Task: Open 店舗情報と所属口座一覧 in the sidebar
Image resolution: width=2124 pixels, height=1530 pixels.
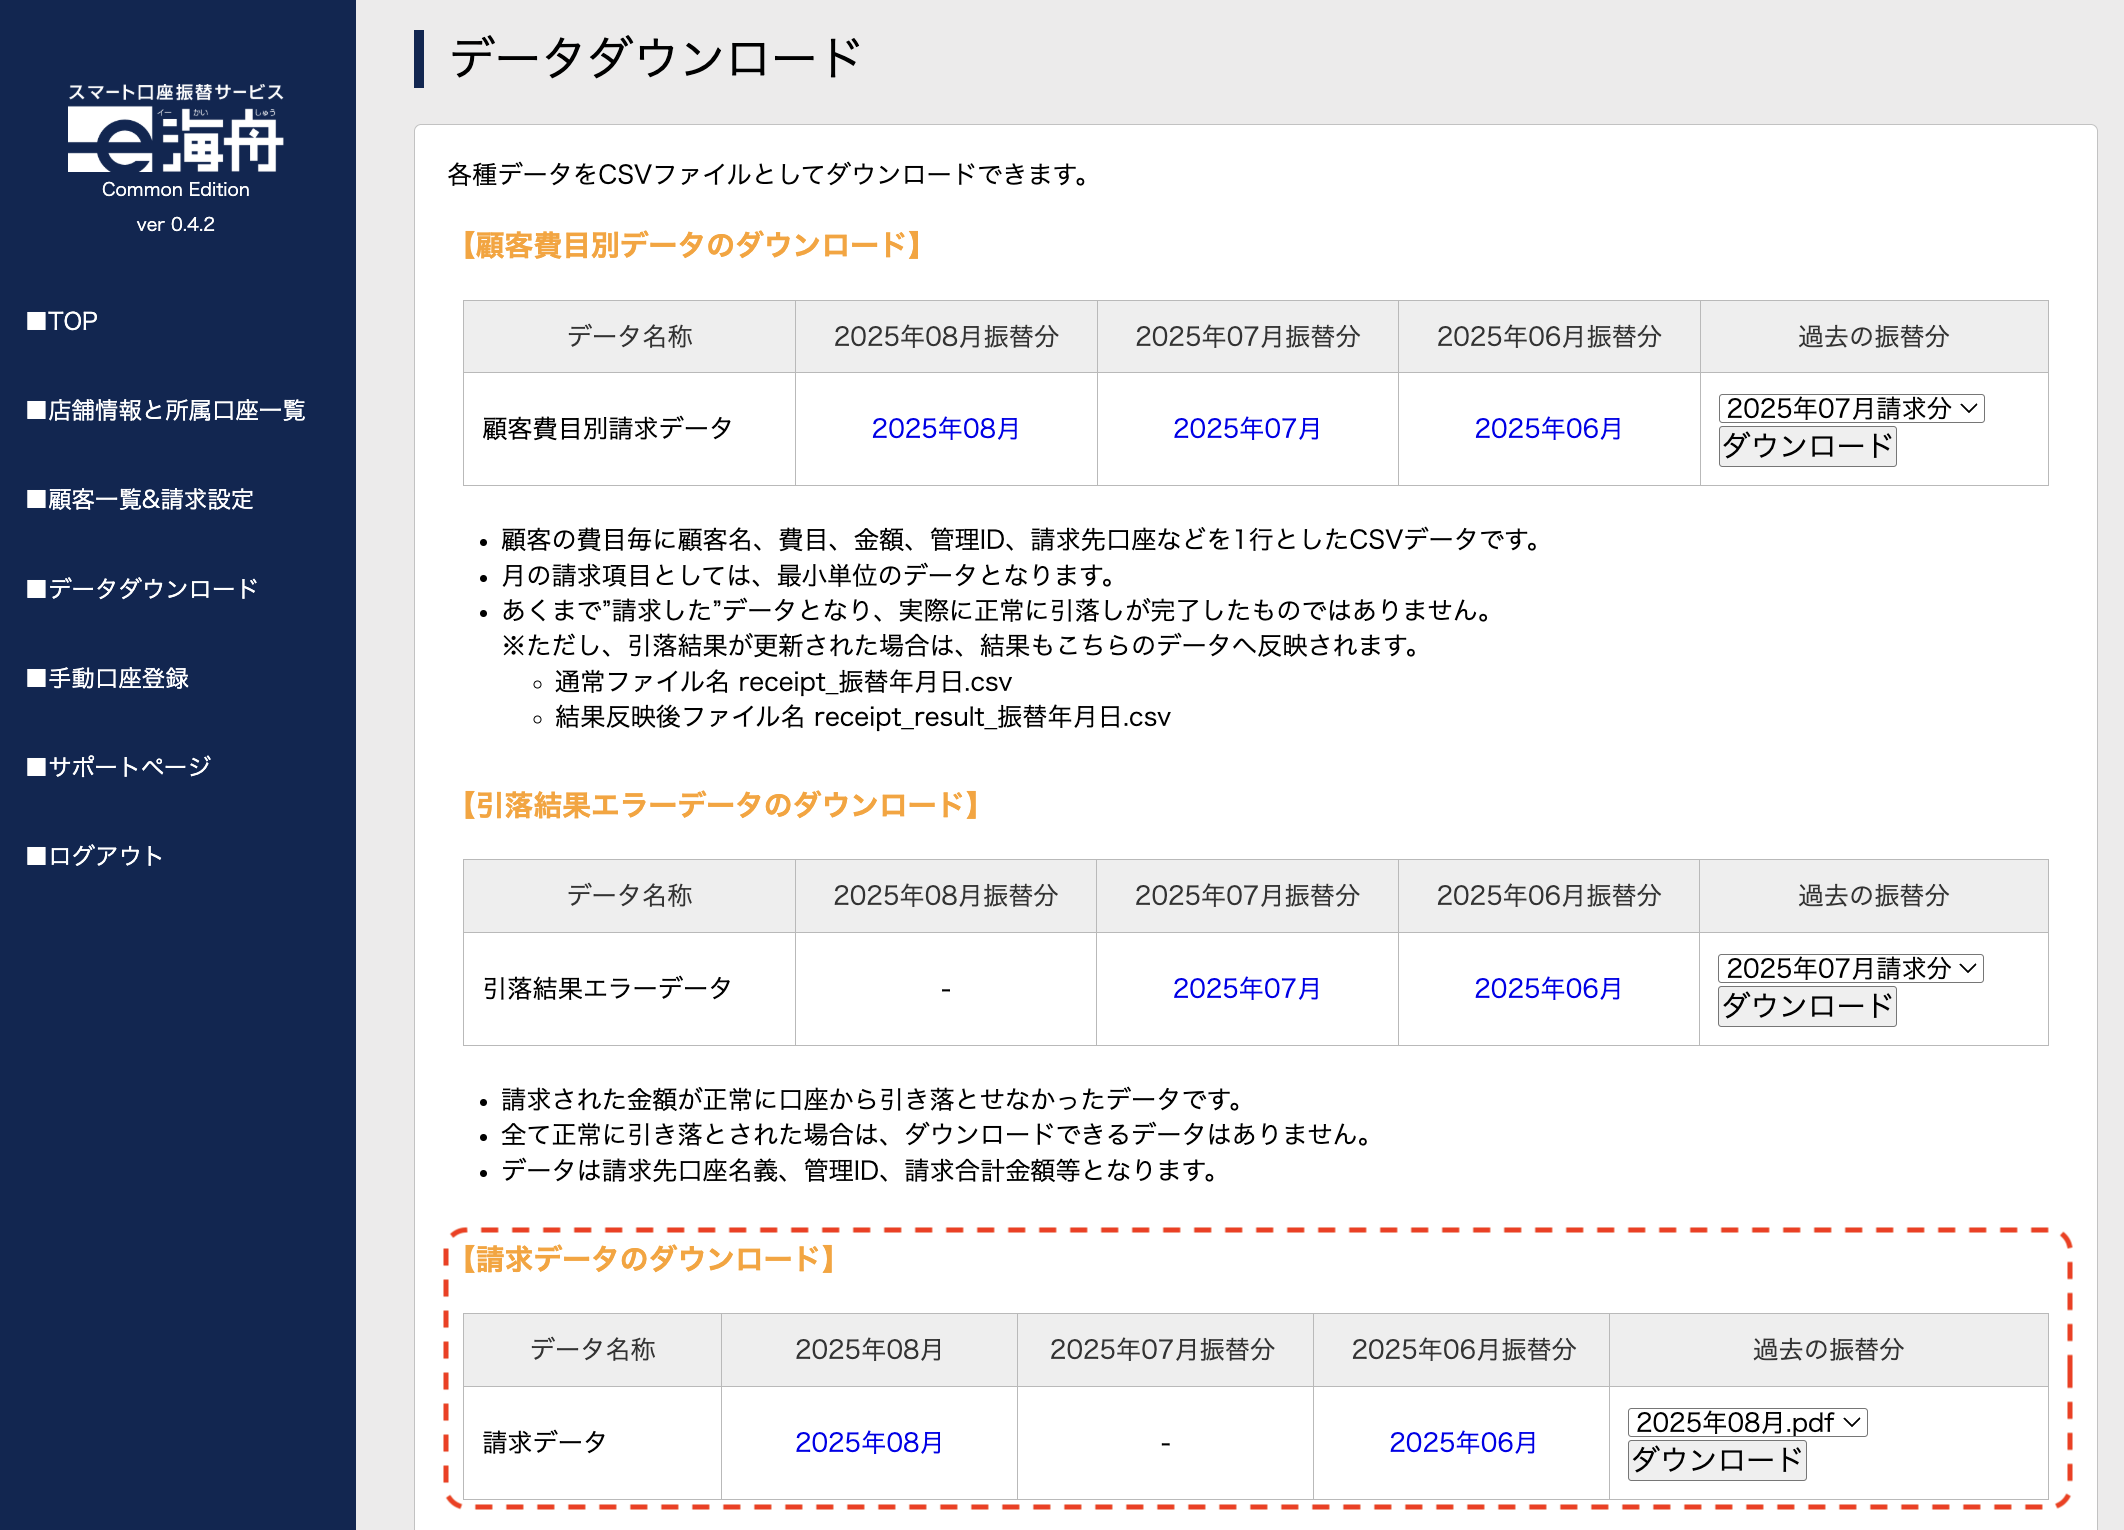Action: [166, 410]
